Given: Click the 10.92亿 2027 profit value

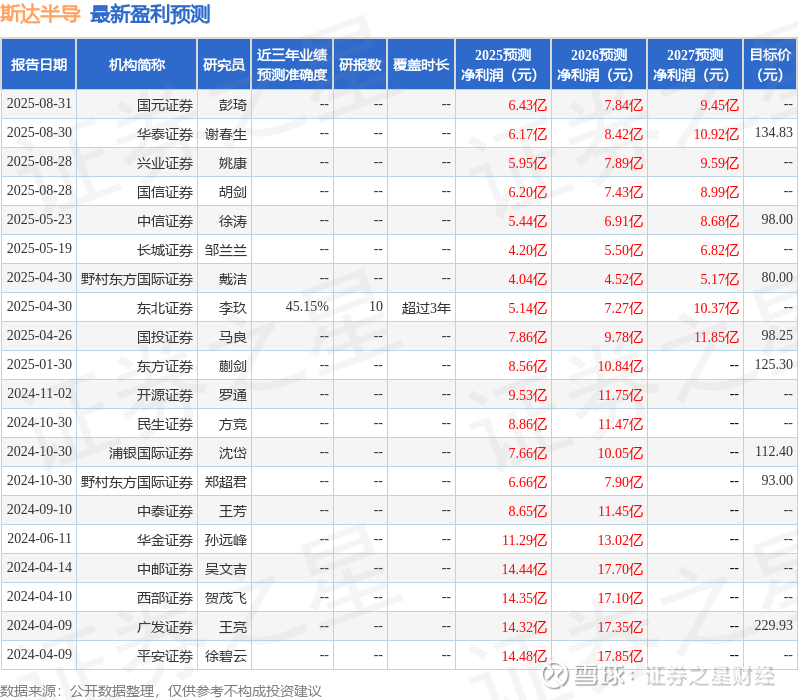Looking at the screenshot, I should (x=716, y=134).
